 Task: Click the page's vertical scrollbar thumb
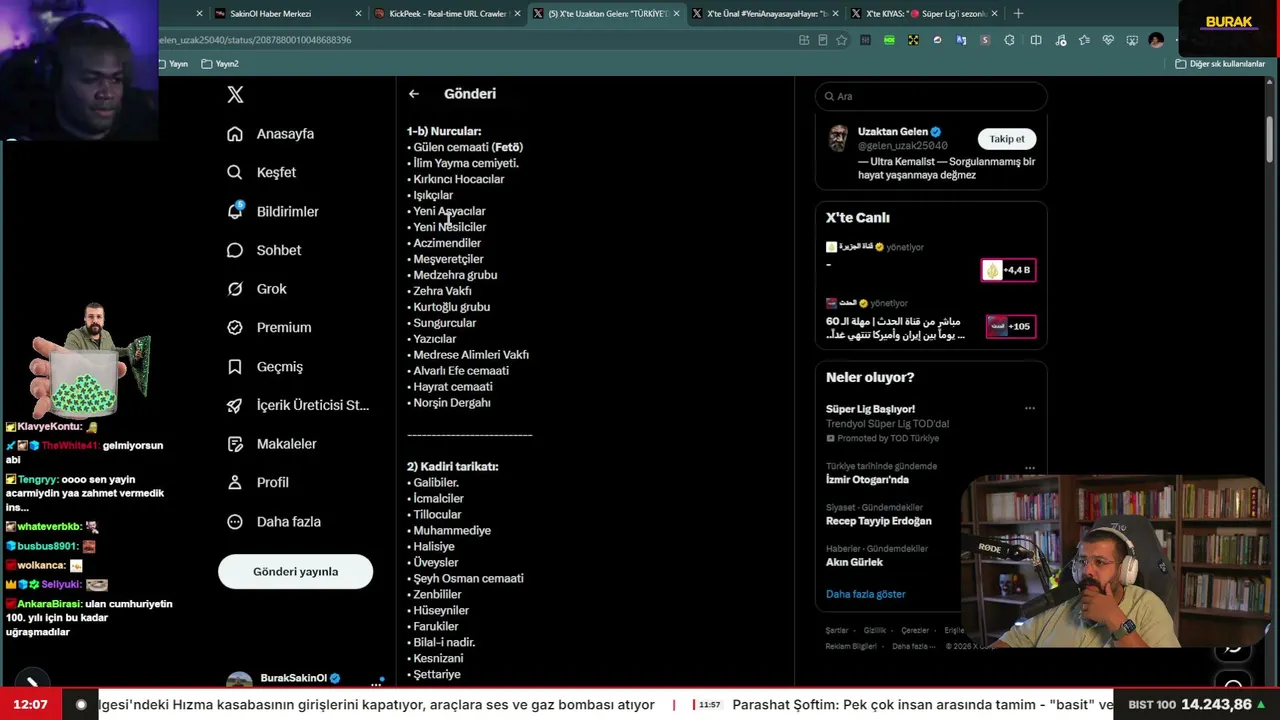[1271, 138]
